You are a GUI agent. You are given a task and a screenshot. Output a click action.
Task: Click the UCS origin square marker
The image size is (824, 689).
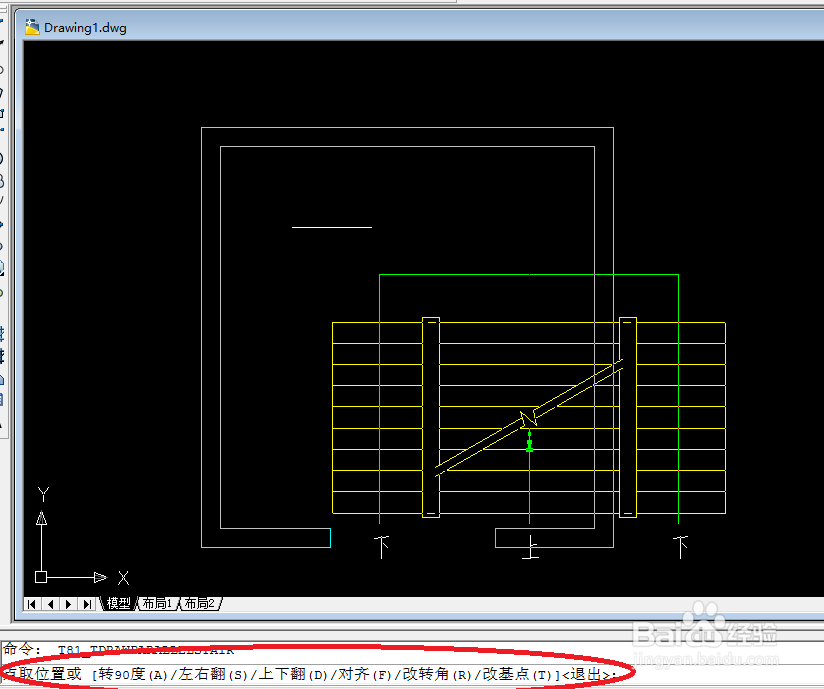click(41, 577)
